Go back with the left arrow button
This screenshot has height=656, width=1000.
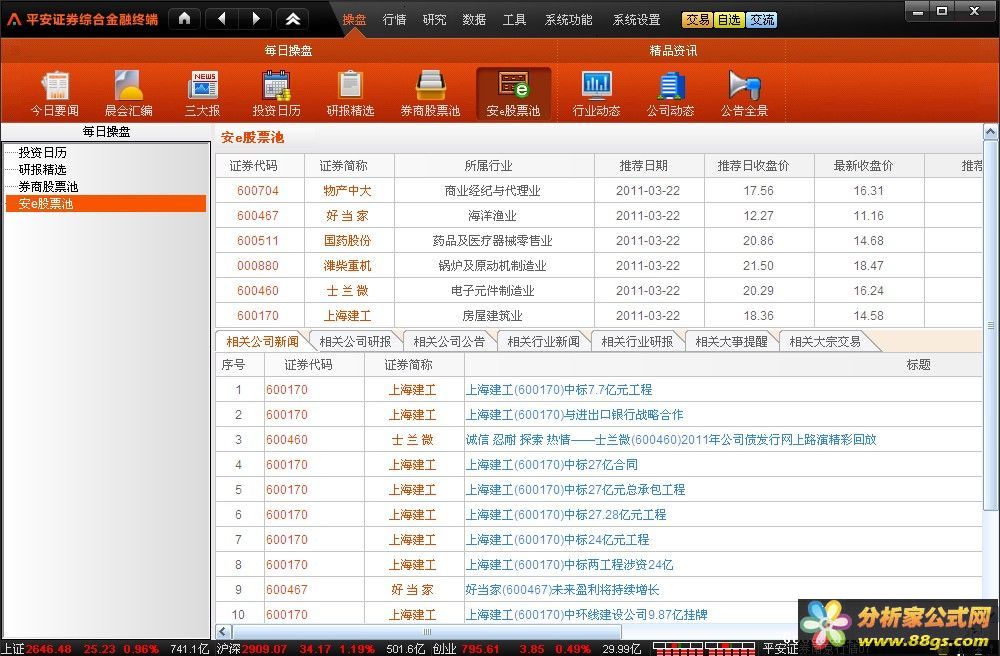[x=222, y=18]
